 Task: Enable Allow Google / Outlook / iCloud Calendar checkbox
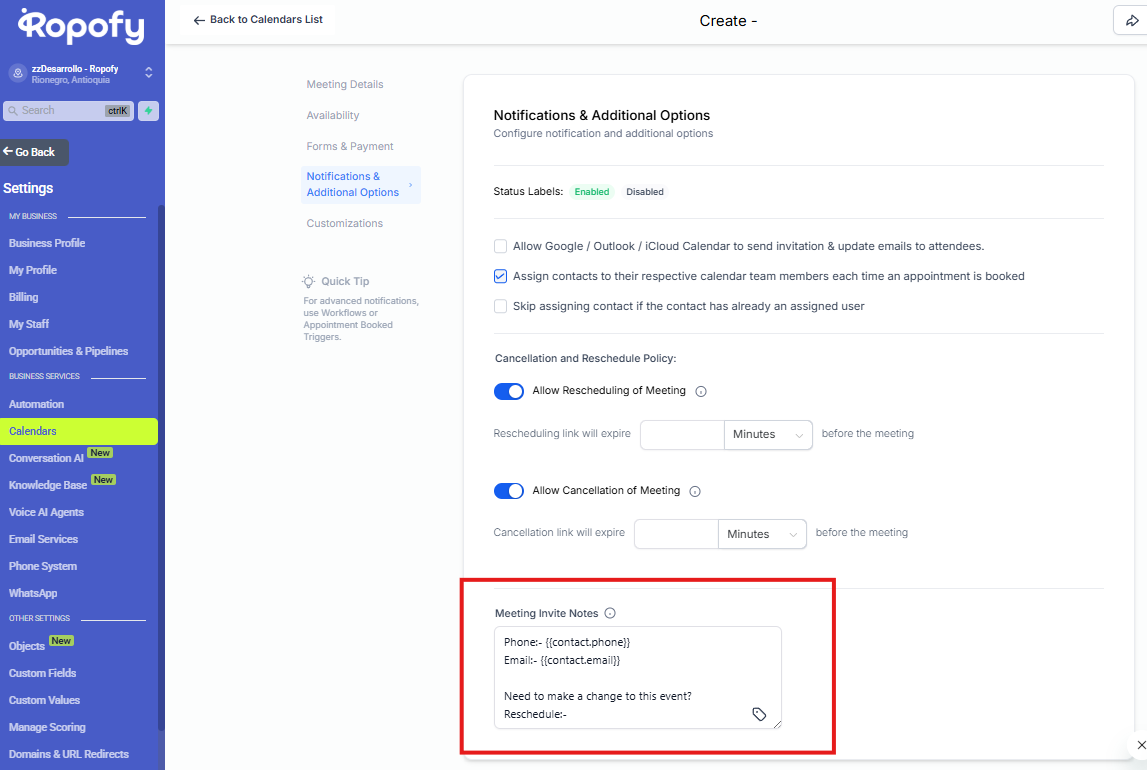point(500,246)
